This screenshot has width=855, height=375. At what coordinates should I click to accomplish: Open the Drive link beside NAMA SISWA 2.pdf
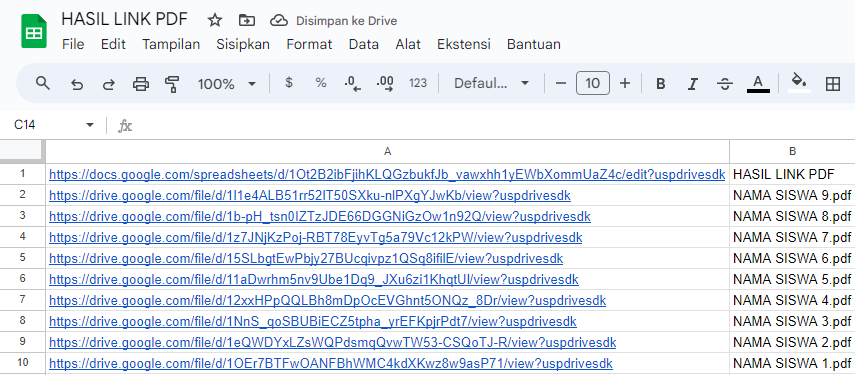(x=333, y=342)
